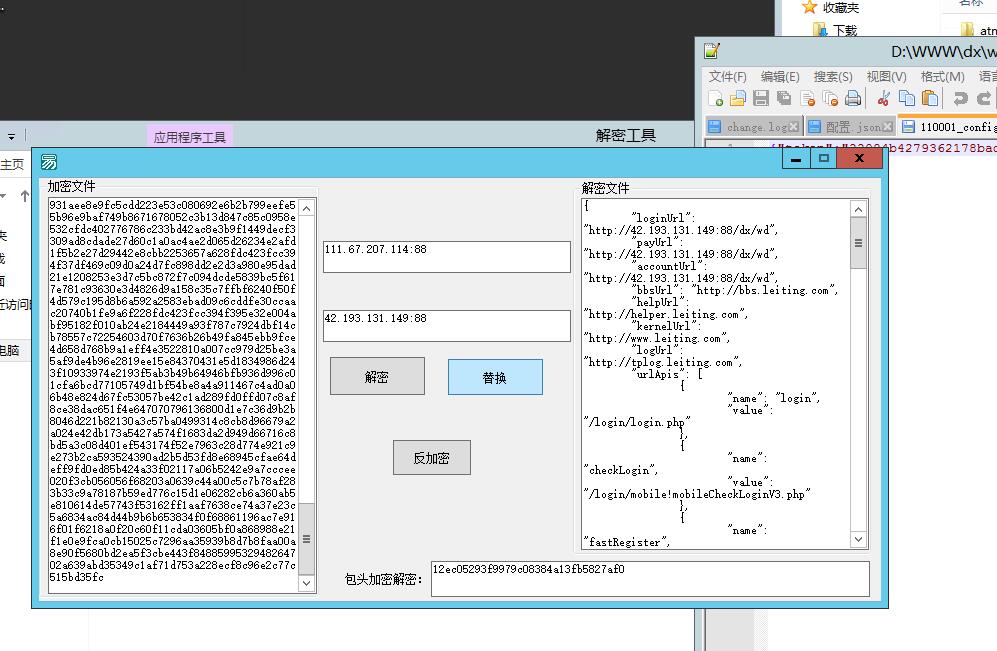Open the 文件(F) menu

(728, 76)
